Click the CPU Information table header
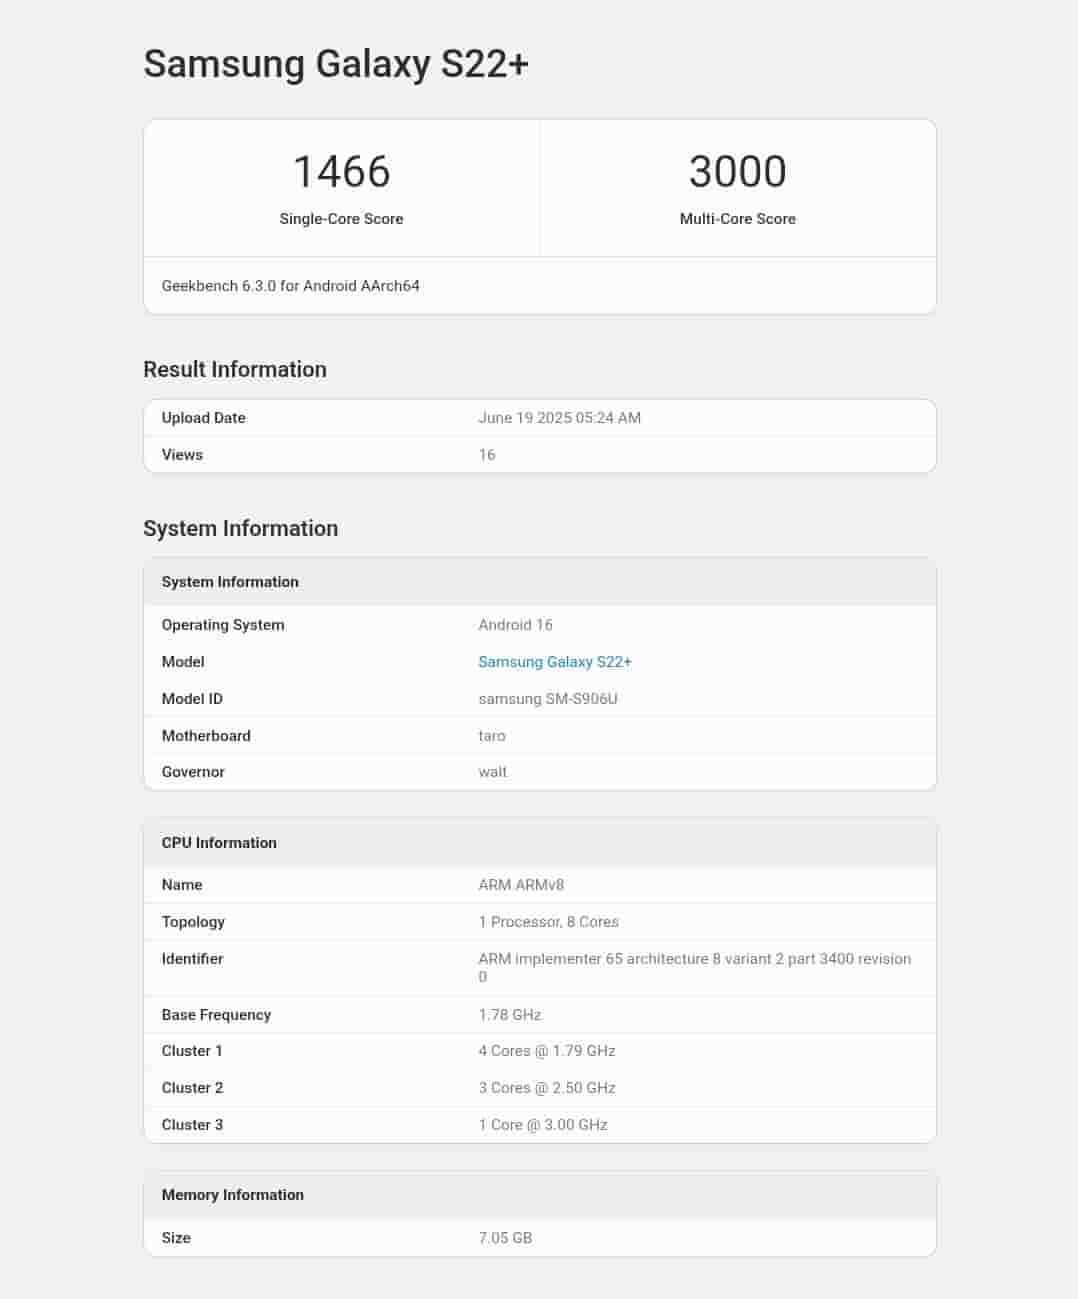 (219, 843)
